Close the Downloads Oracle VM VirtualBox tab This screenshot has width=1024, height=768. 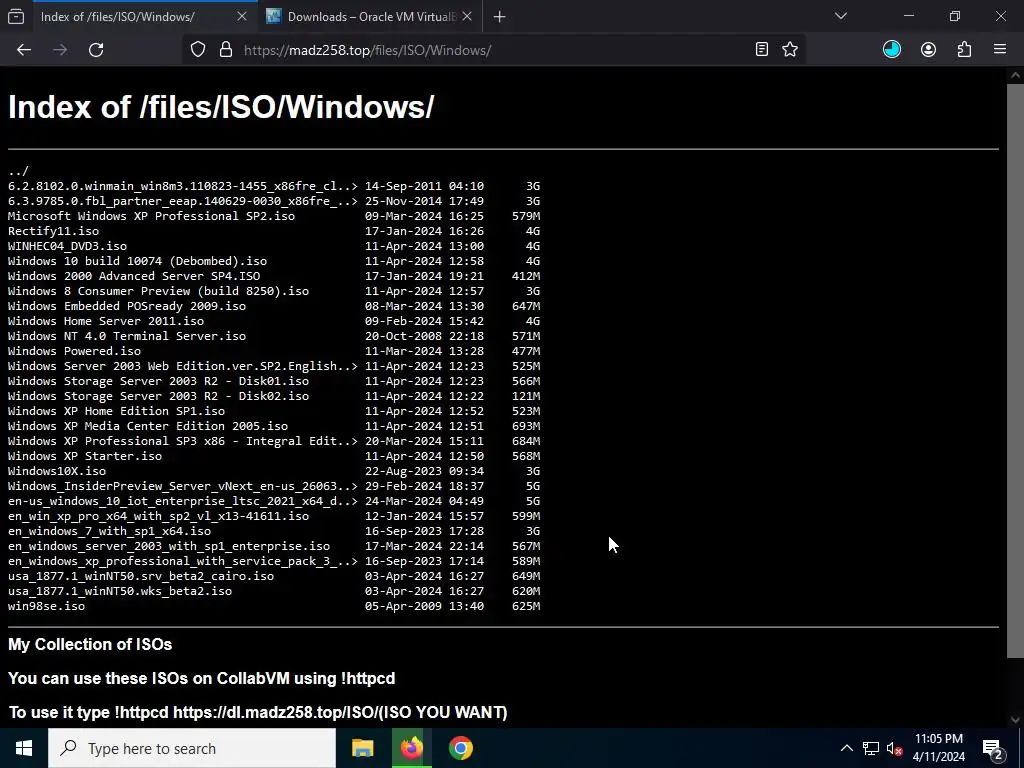click(467, 16)
